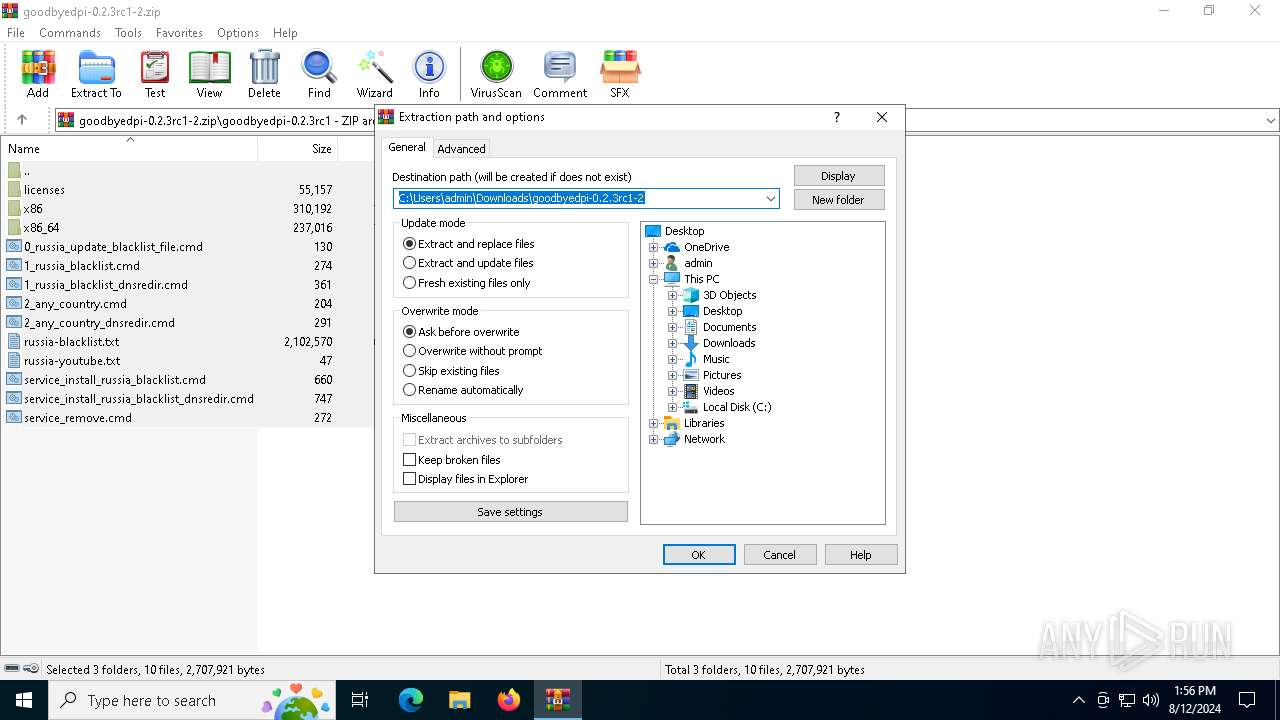The height and width of the screenshot is (720, 1280).
Task: Click the Save settings button
Action: pyautogui.click(x=510, y=511)
